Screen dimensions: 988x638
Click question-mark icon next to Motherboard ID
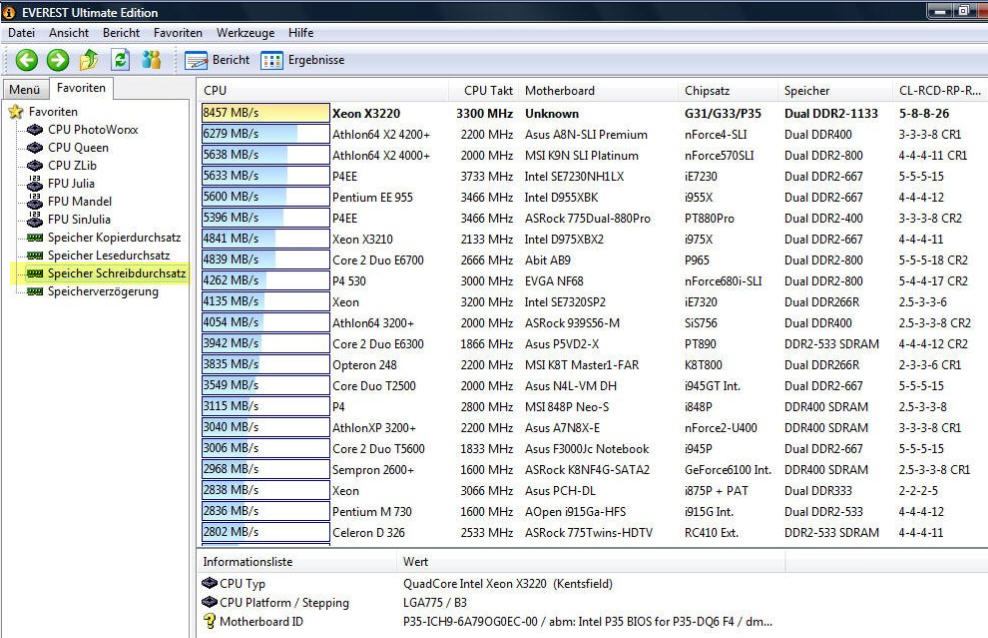tap(209, 621)
